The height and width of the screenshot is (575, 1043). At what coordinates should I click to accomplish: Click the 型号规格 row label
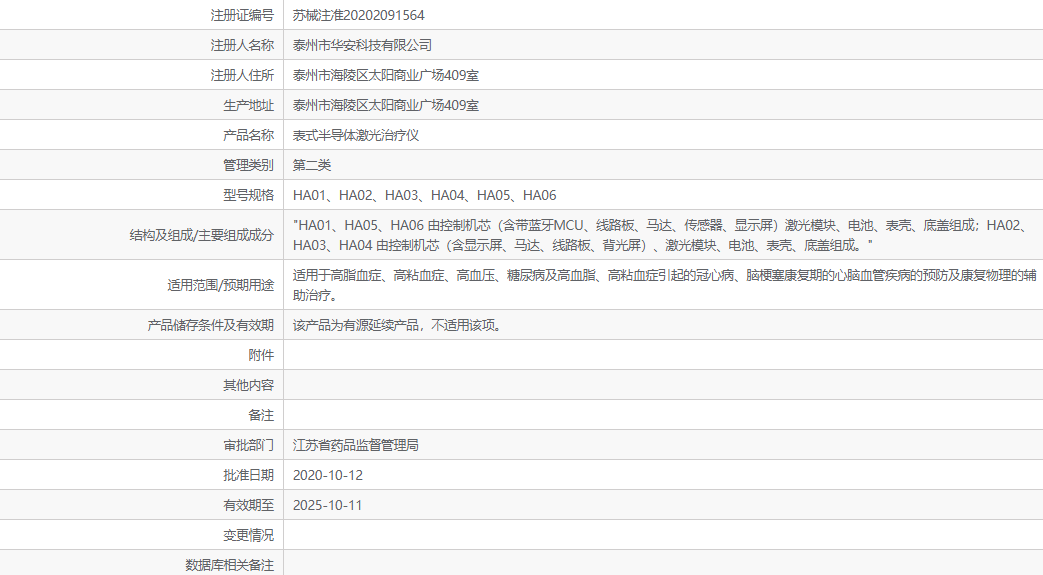248,195
